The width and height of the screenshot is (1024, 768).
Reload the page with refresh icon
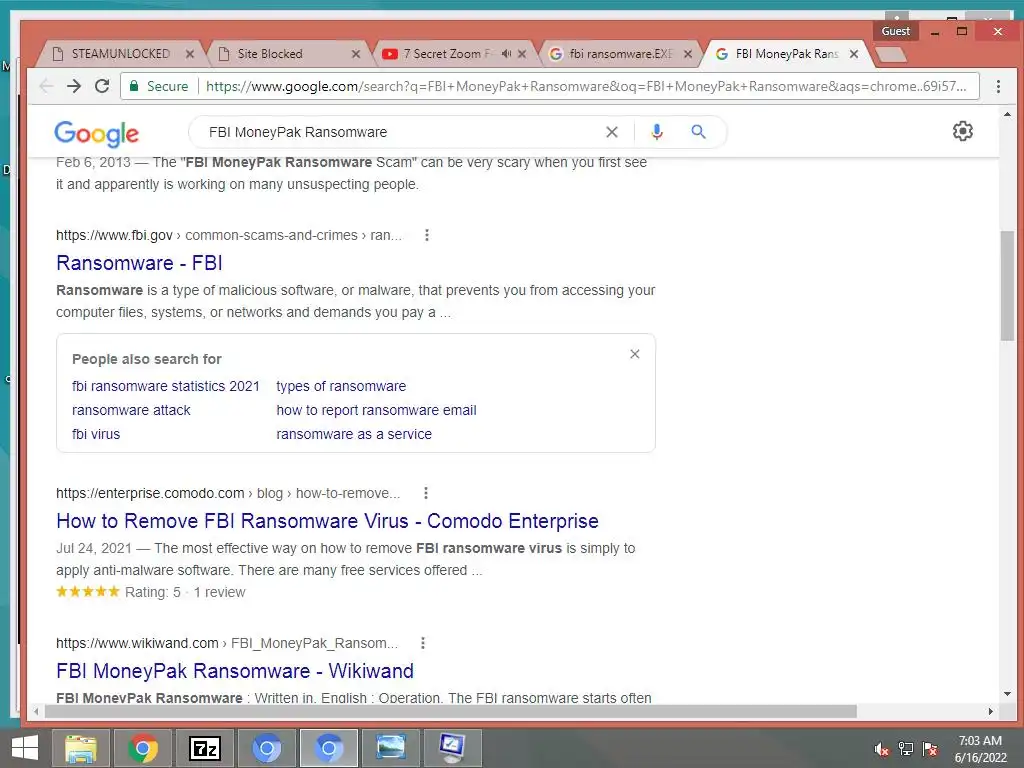tap(102, 86)
